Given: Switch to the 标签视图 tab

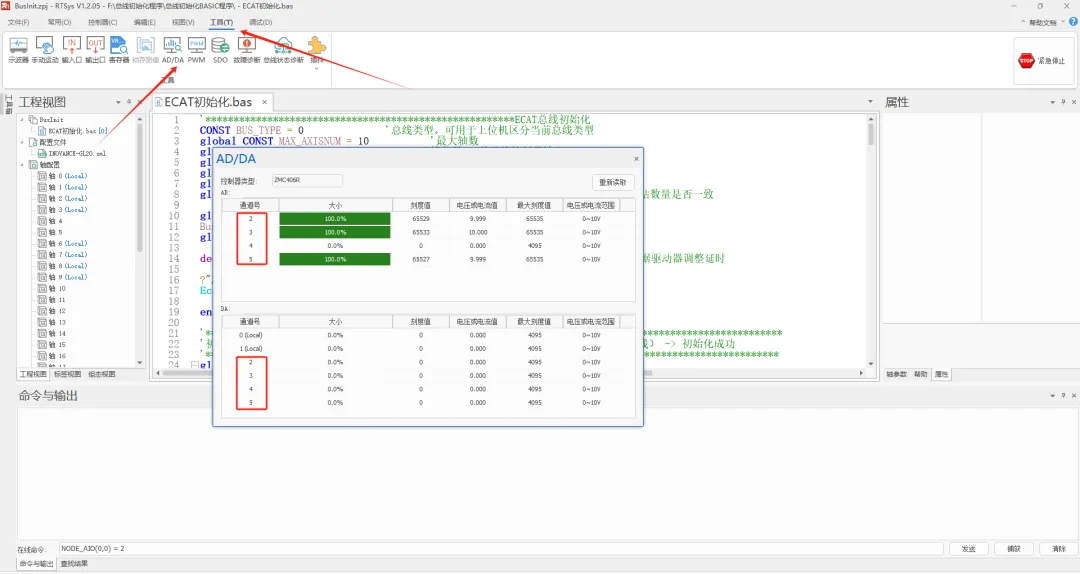Looking at the screenshot, I should coord(68,374).
